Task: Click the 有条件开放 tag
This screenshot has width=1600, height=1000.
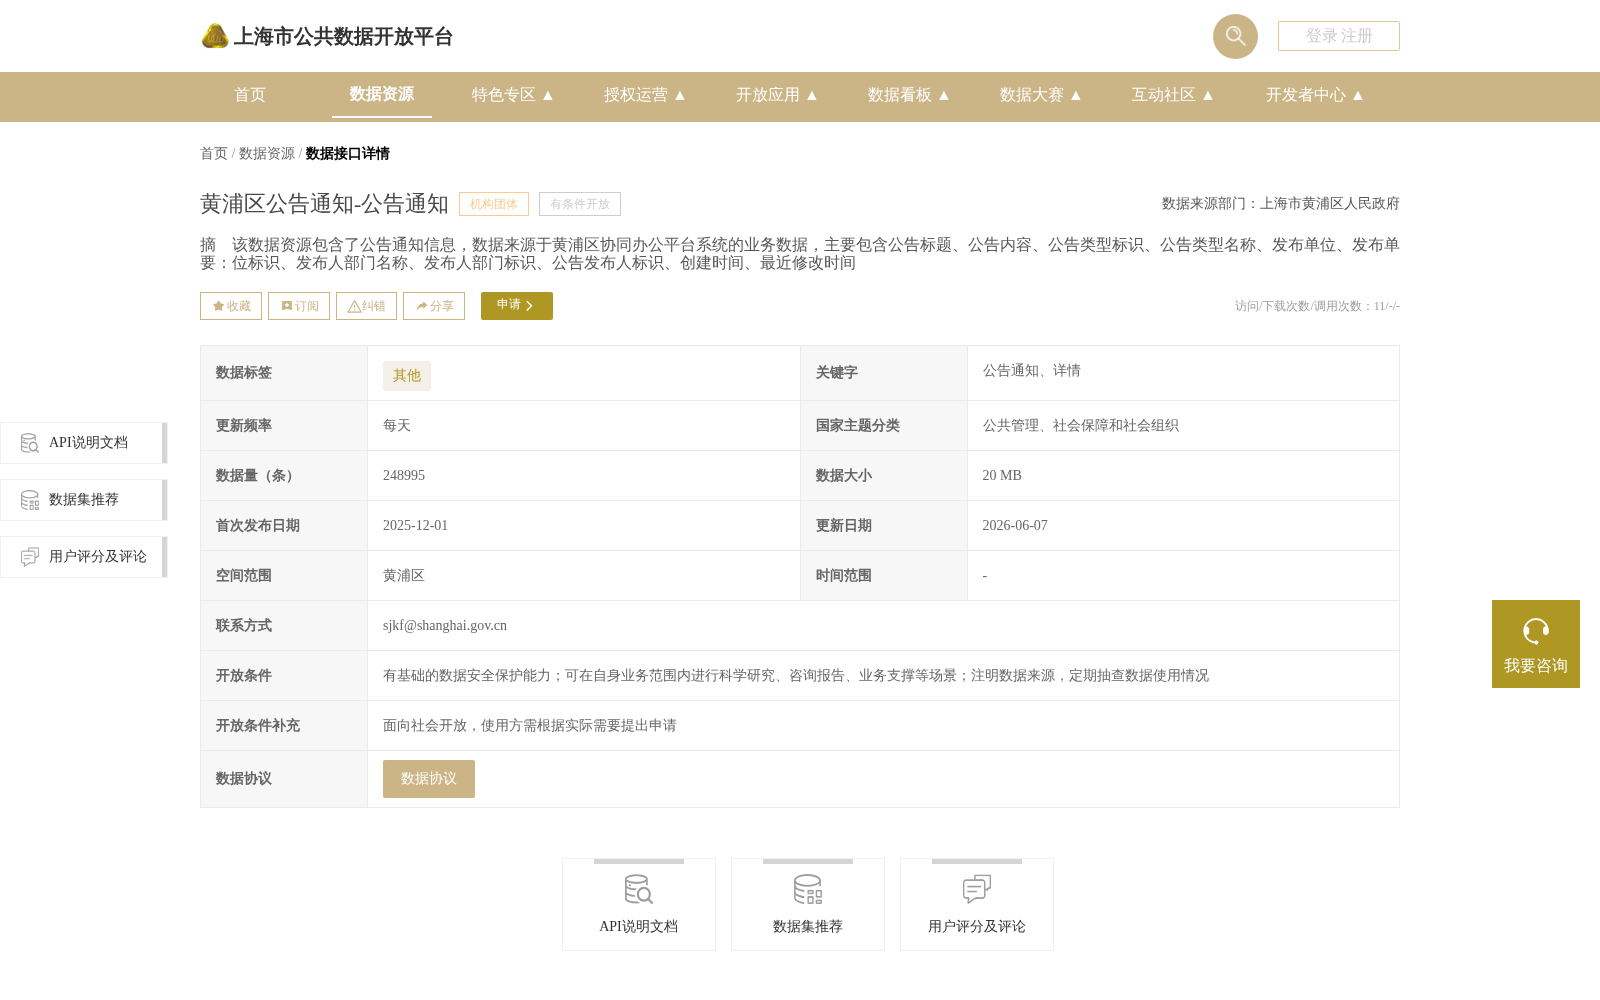Action: (580, 204)
